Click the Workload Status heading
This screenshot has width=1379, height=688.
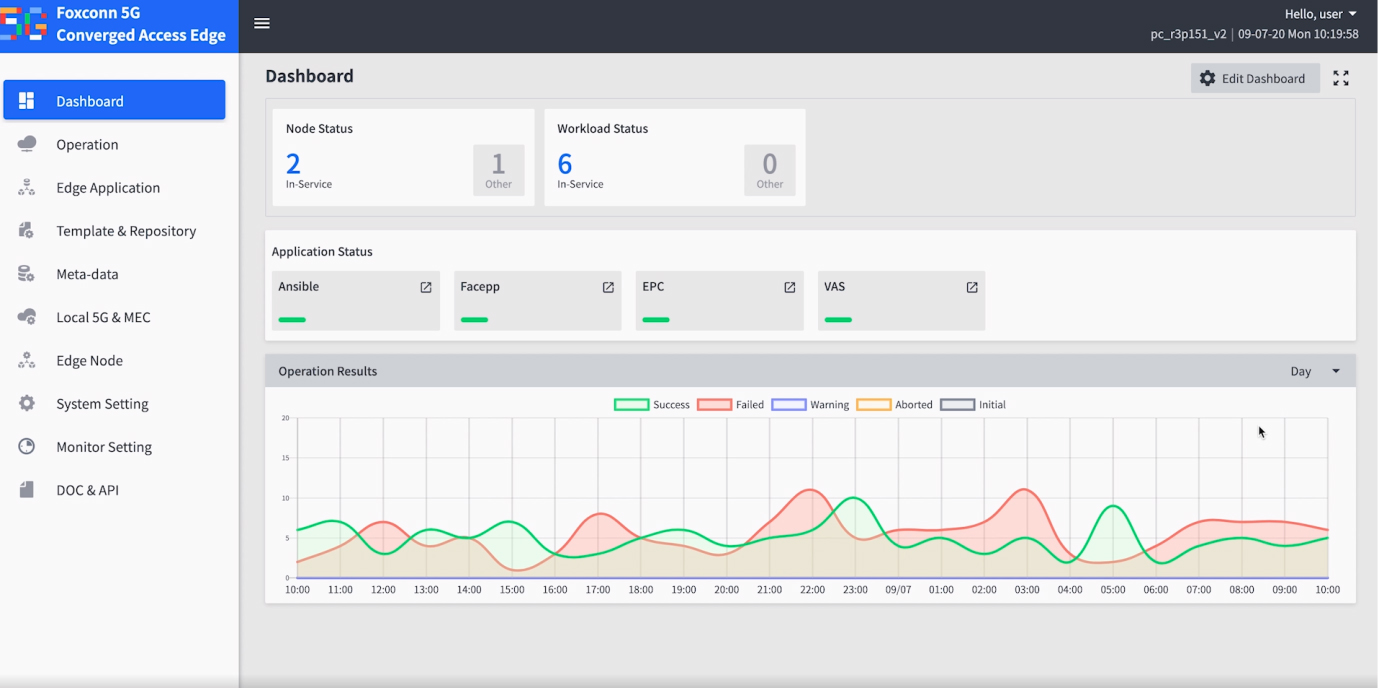tap(603, 128)
